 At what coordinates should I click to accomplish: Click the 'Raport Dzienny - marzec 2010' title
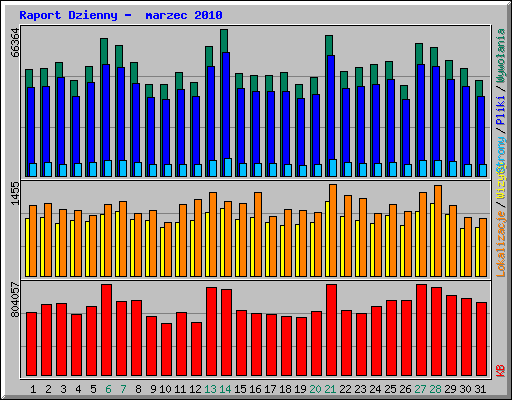point(121,15)
